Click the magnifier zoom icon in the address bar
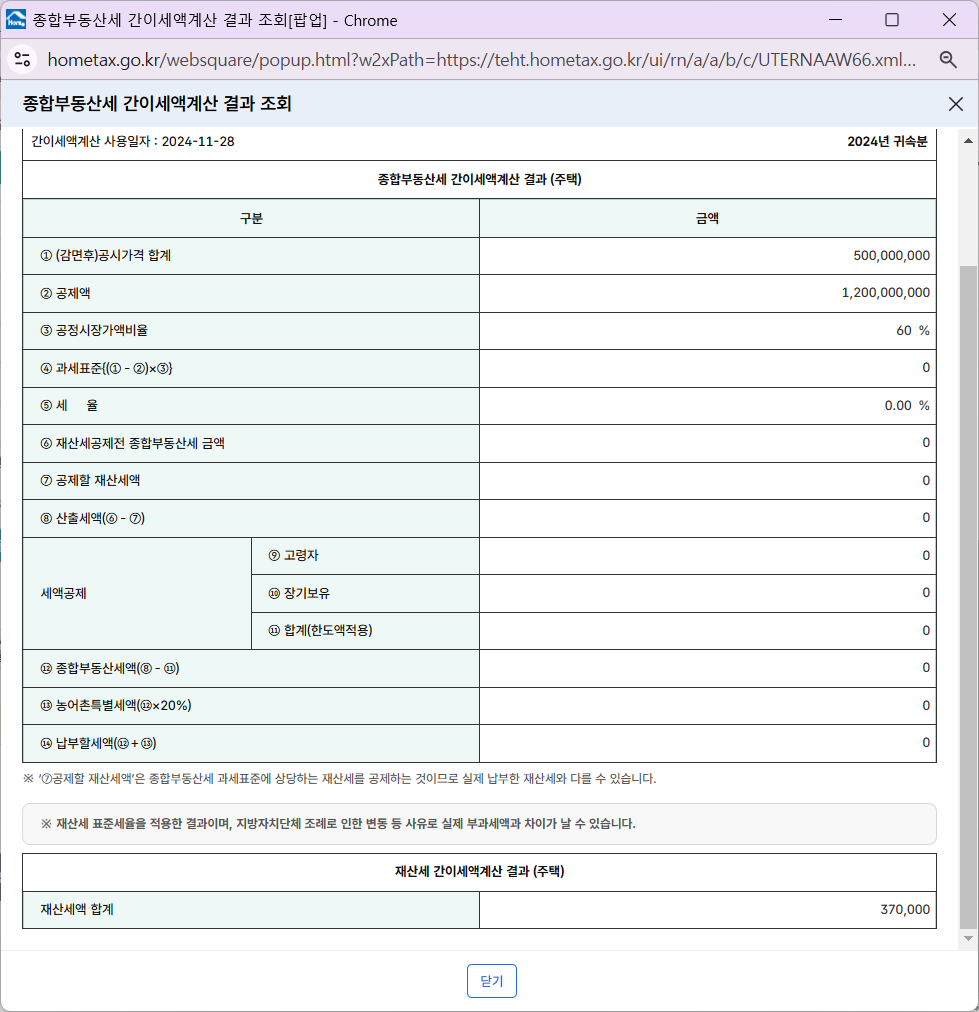Viewport: 979px width, 1012px height. point(948,60)
